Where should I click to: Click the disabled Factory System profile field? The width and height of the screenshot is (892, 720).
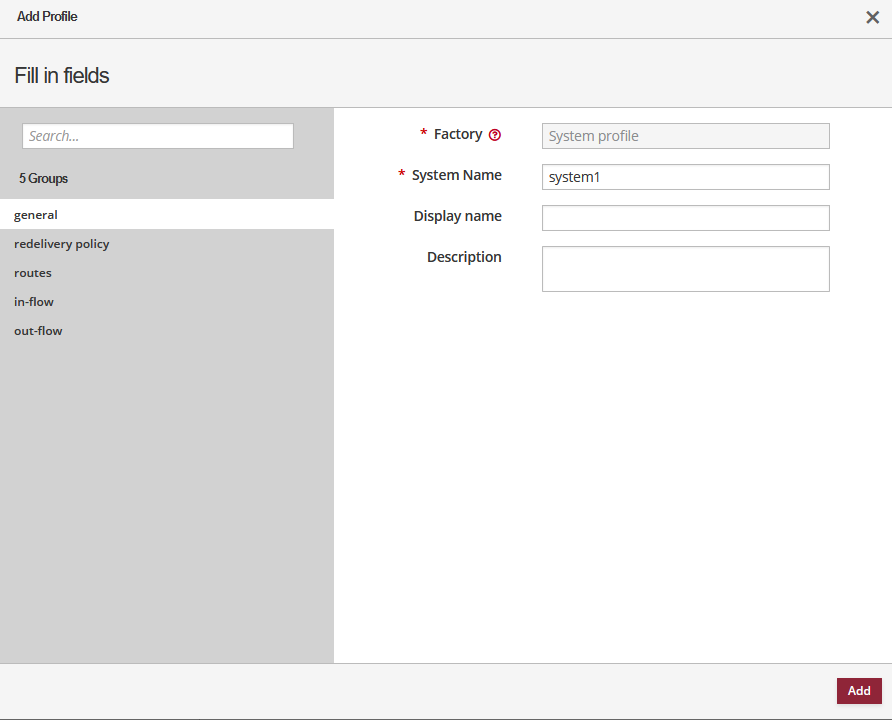[x=685, y=136]
